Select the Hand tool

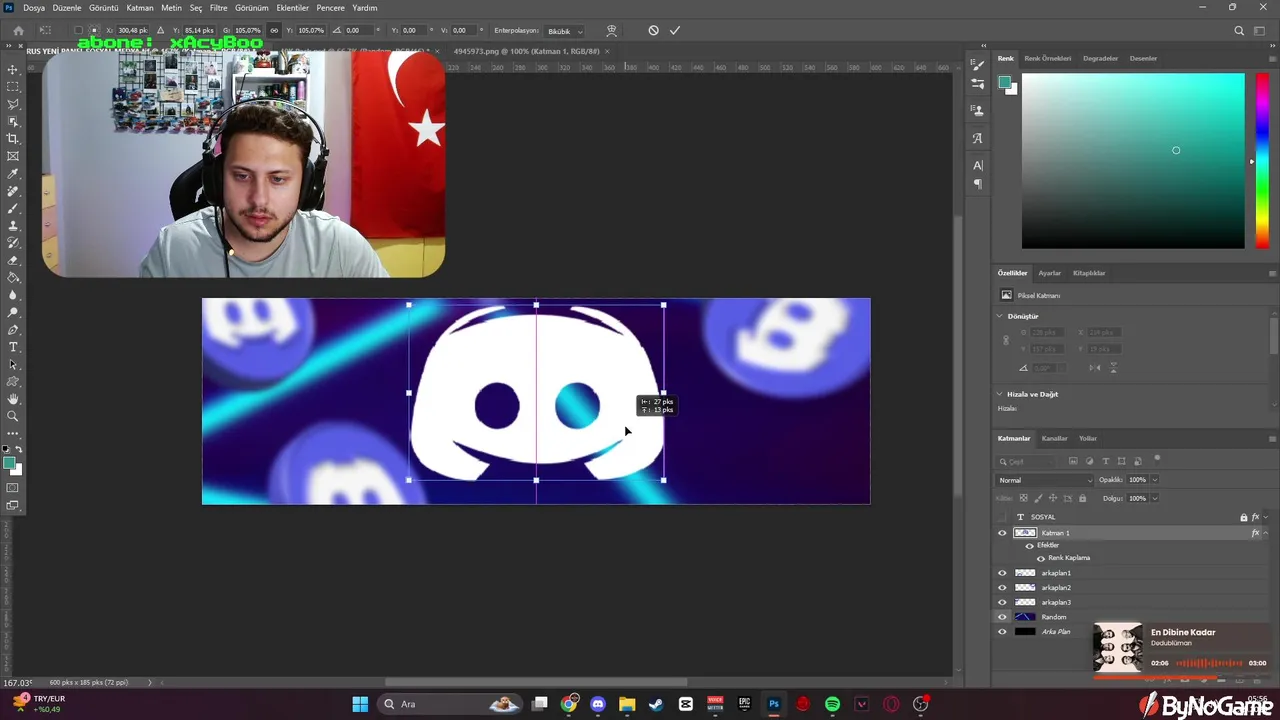[13, 399]
